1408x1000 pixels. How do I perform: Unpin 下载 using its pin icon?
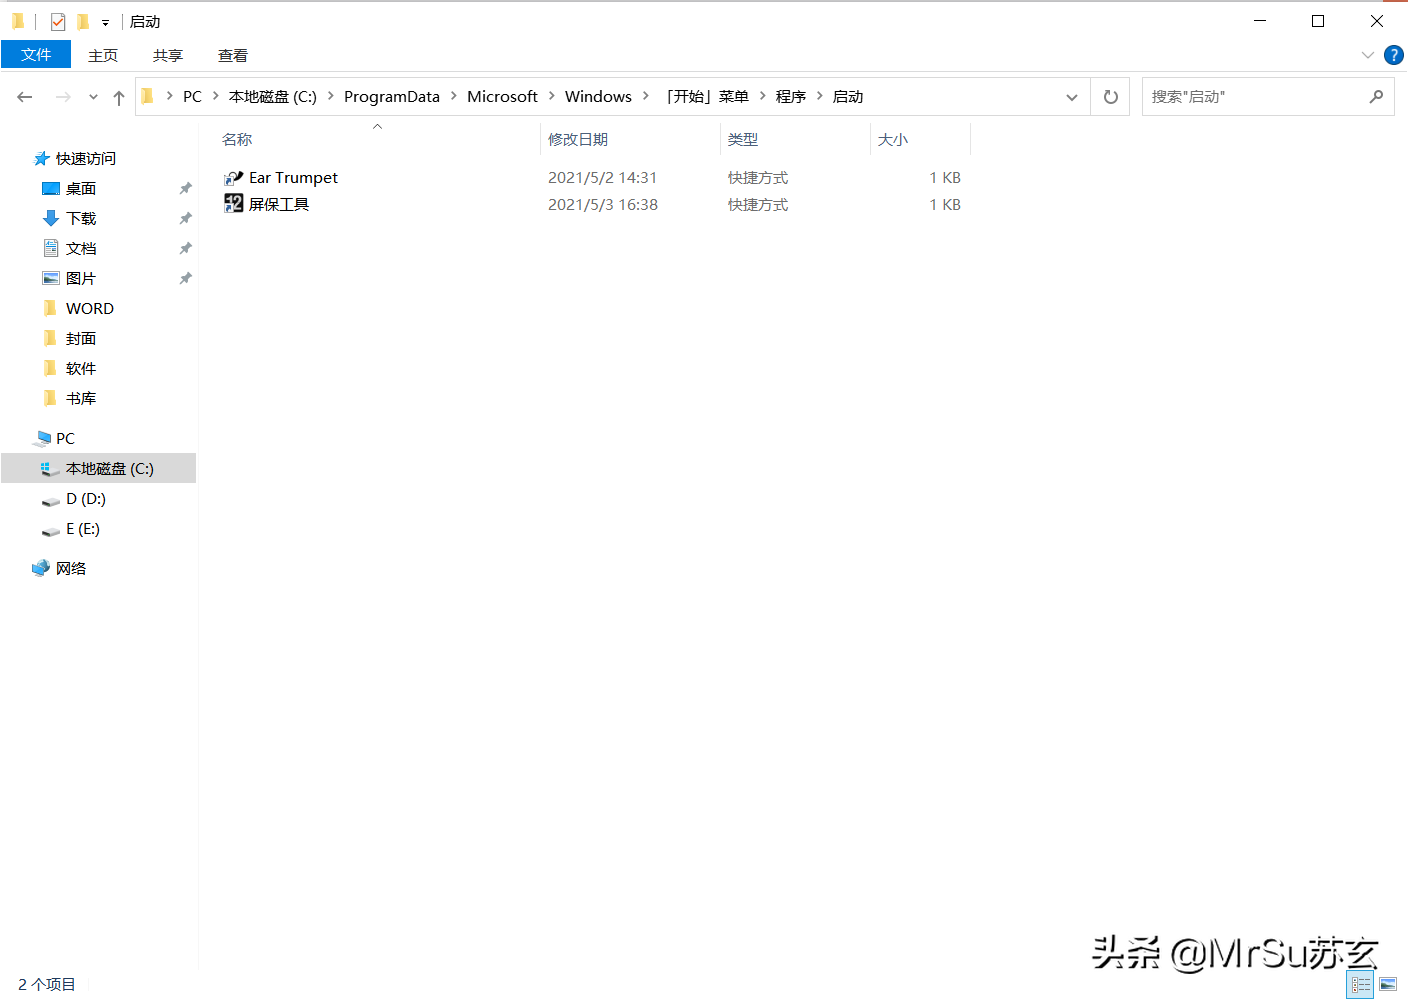185,218
